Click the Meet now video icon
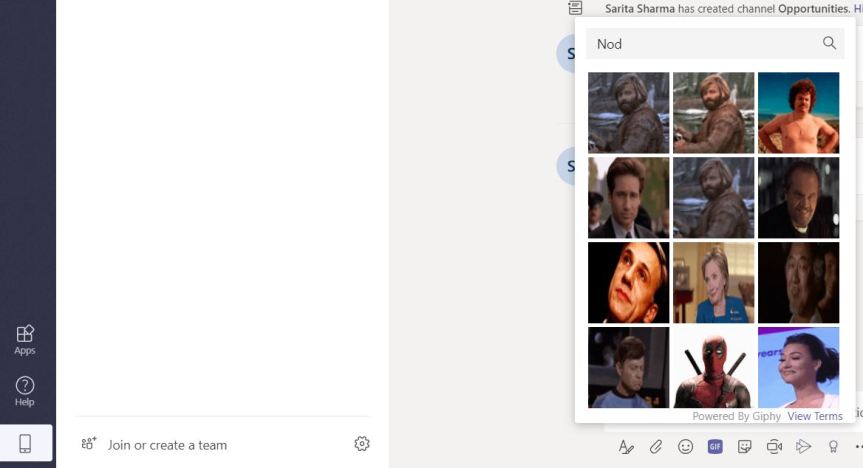This screenshot has height=468, width=863. (x=774, y=446)
